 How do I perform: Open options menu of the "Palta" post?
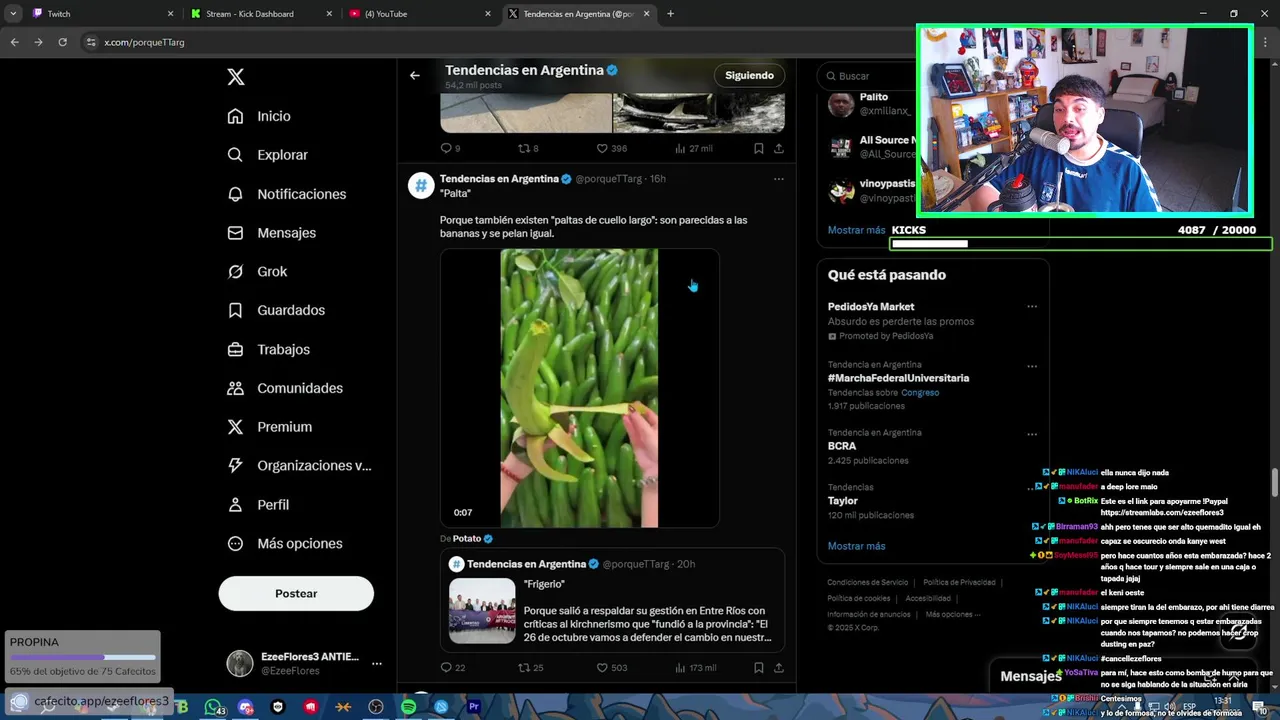[779, 179]
